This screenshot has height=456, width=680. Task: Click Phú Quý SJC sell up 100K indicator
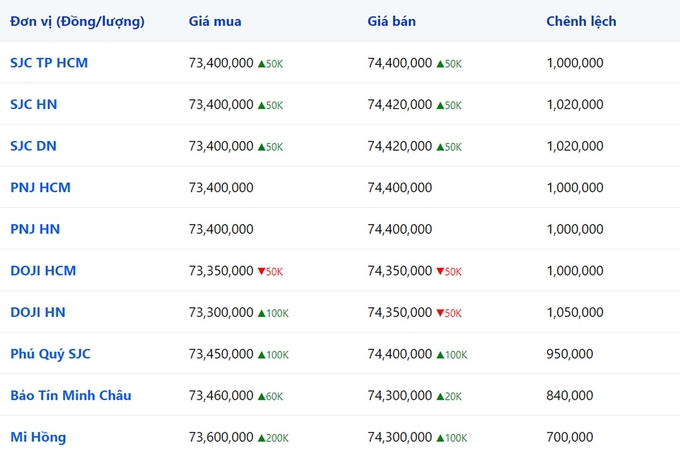pyautogui.click(x=452, y=355)
